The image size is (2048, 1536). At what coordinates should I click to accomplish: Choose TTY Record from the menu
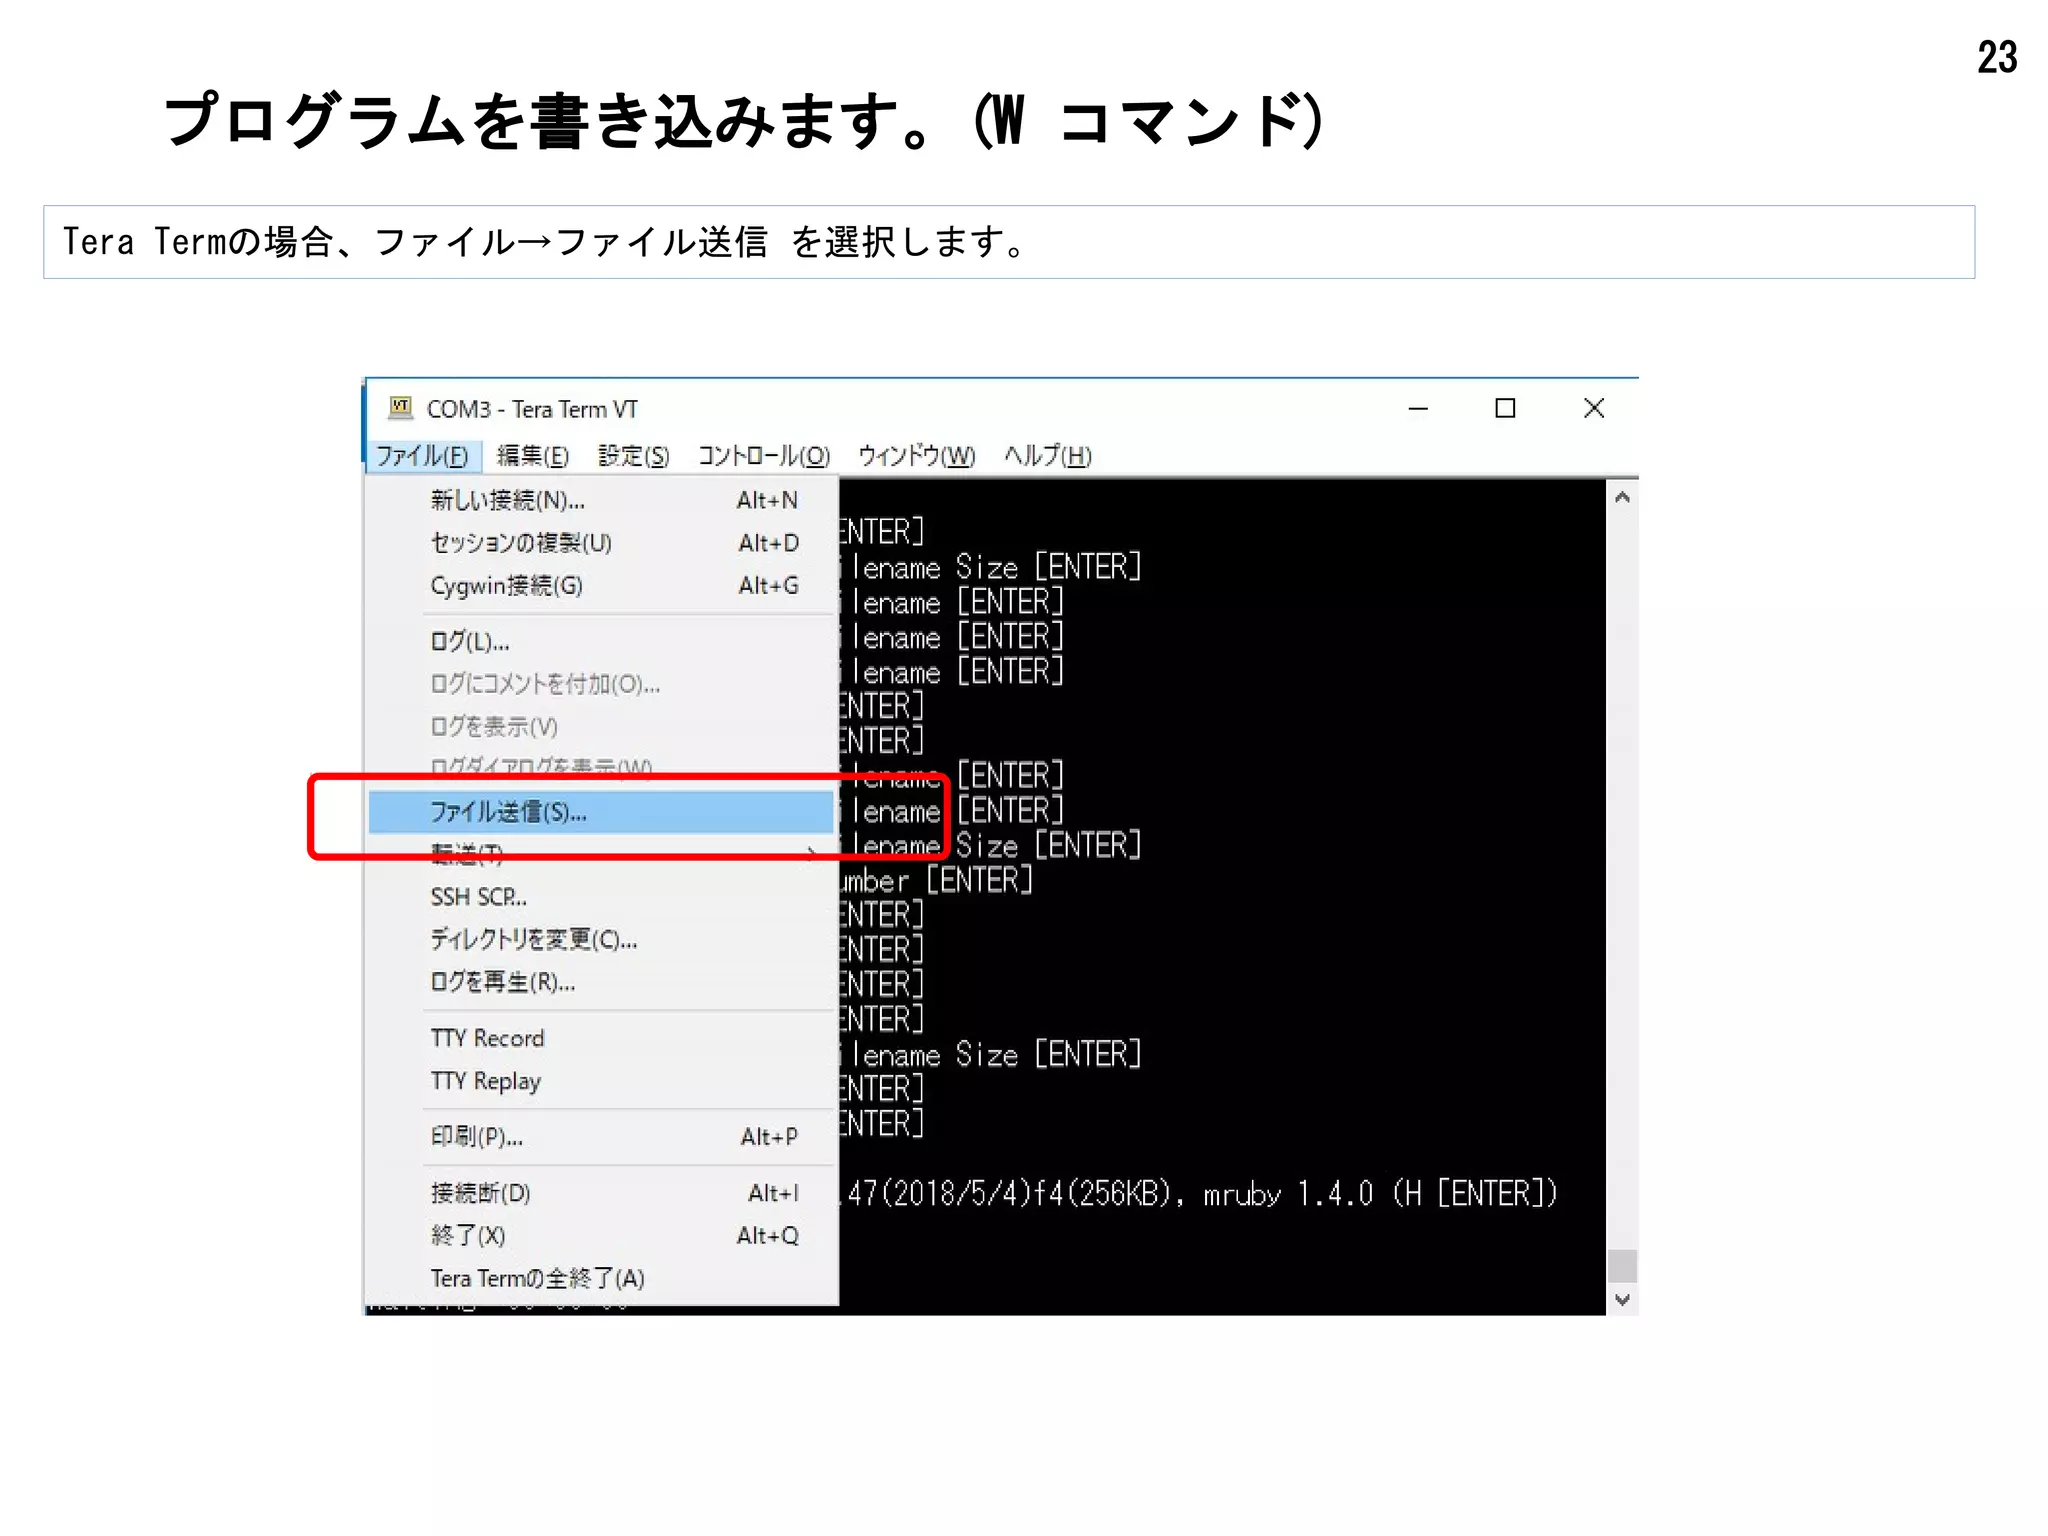[x=601, y=1038]
